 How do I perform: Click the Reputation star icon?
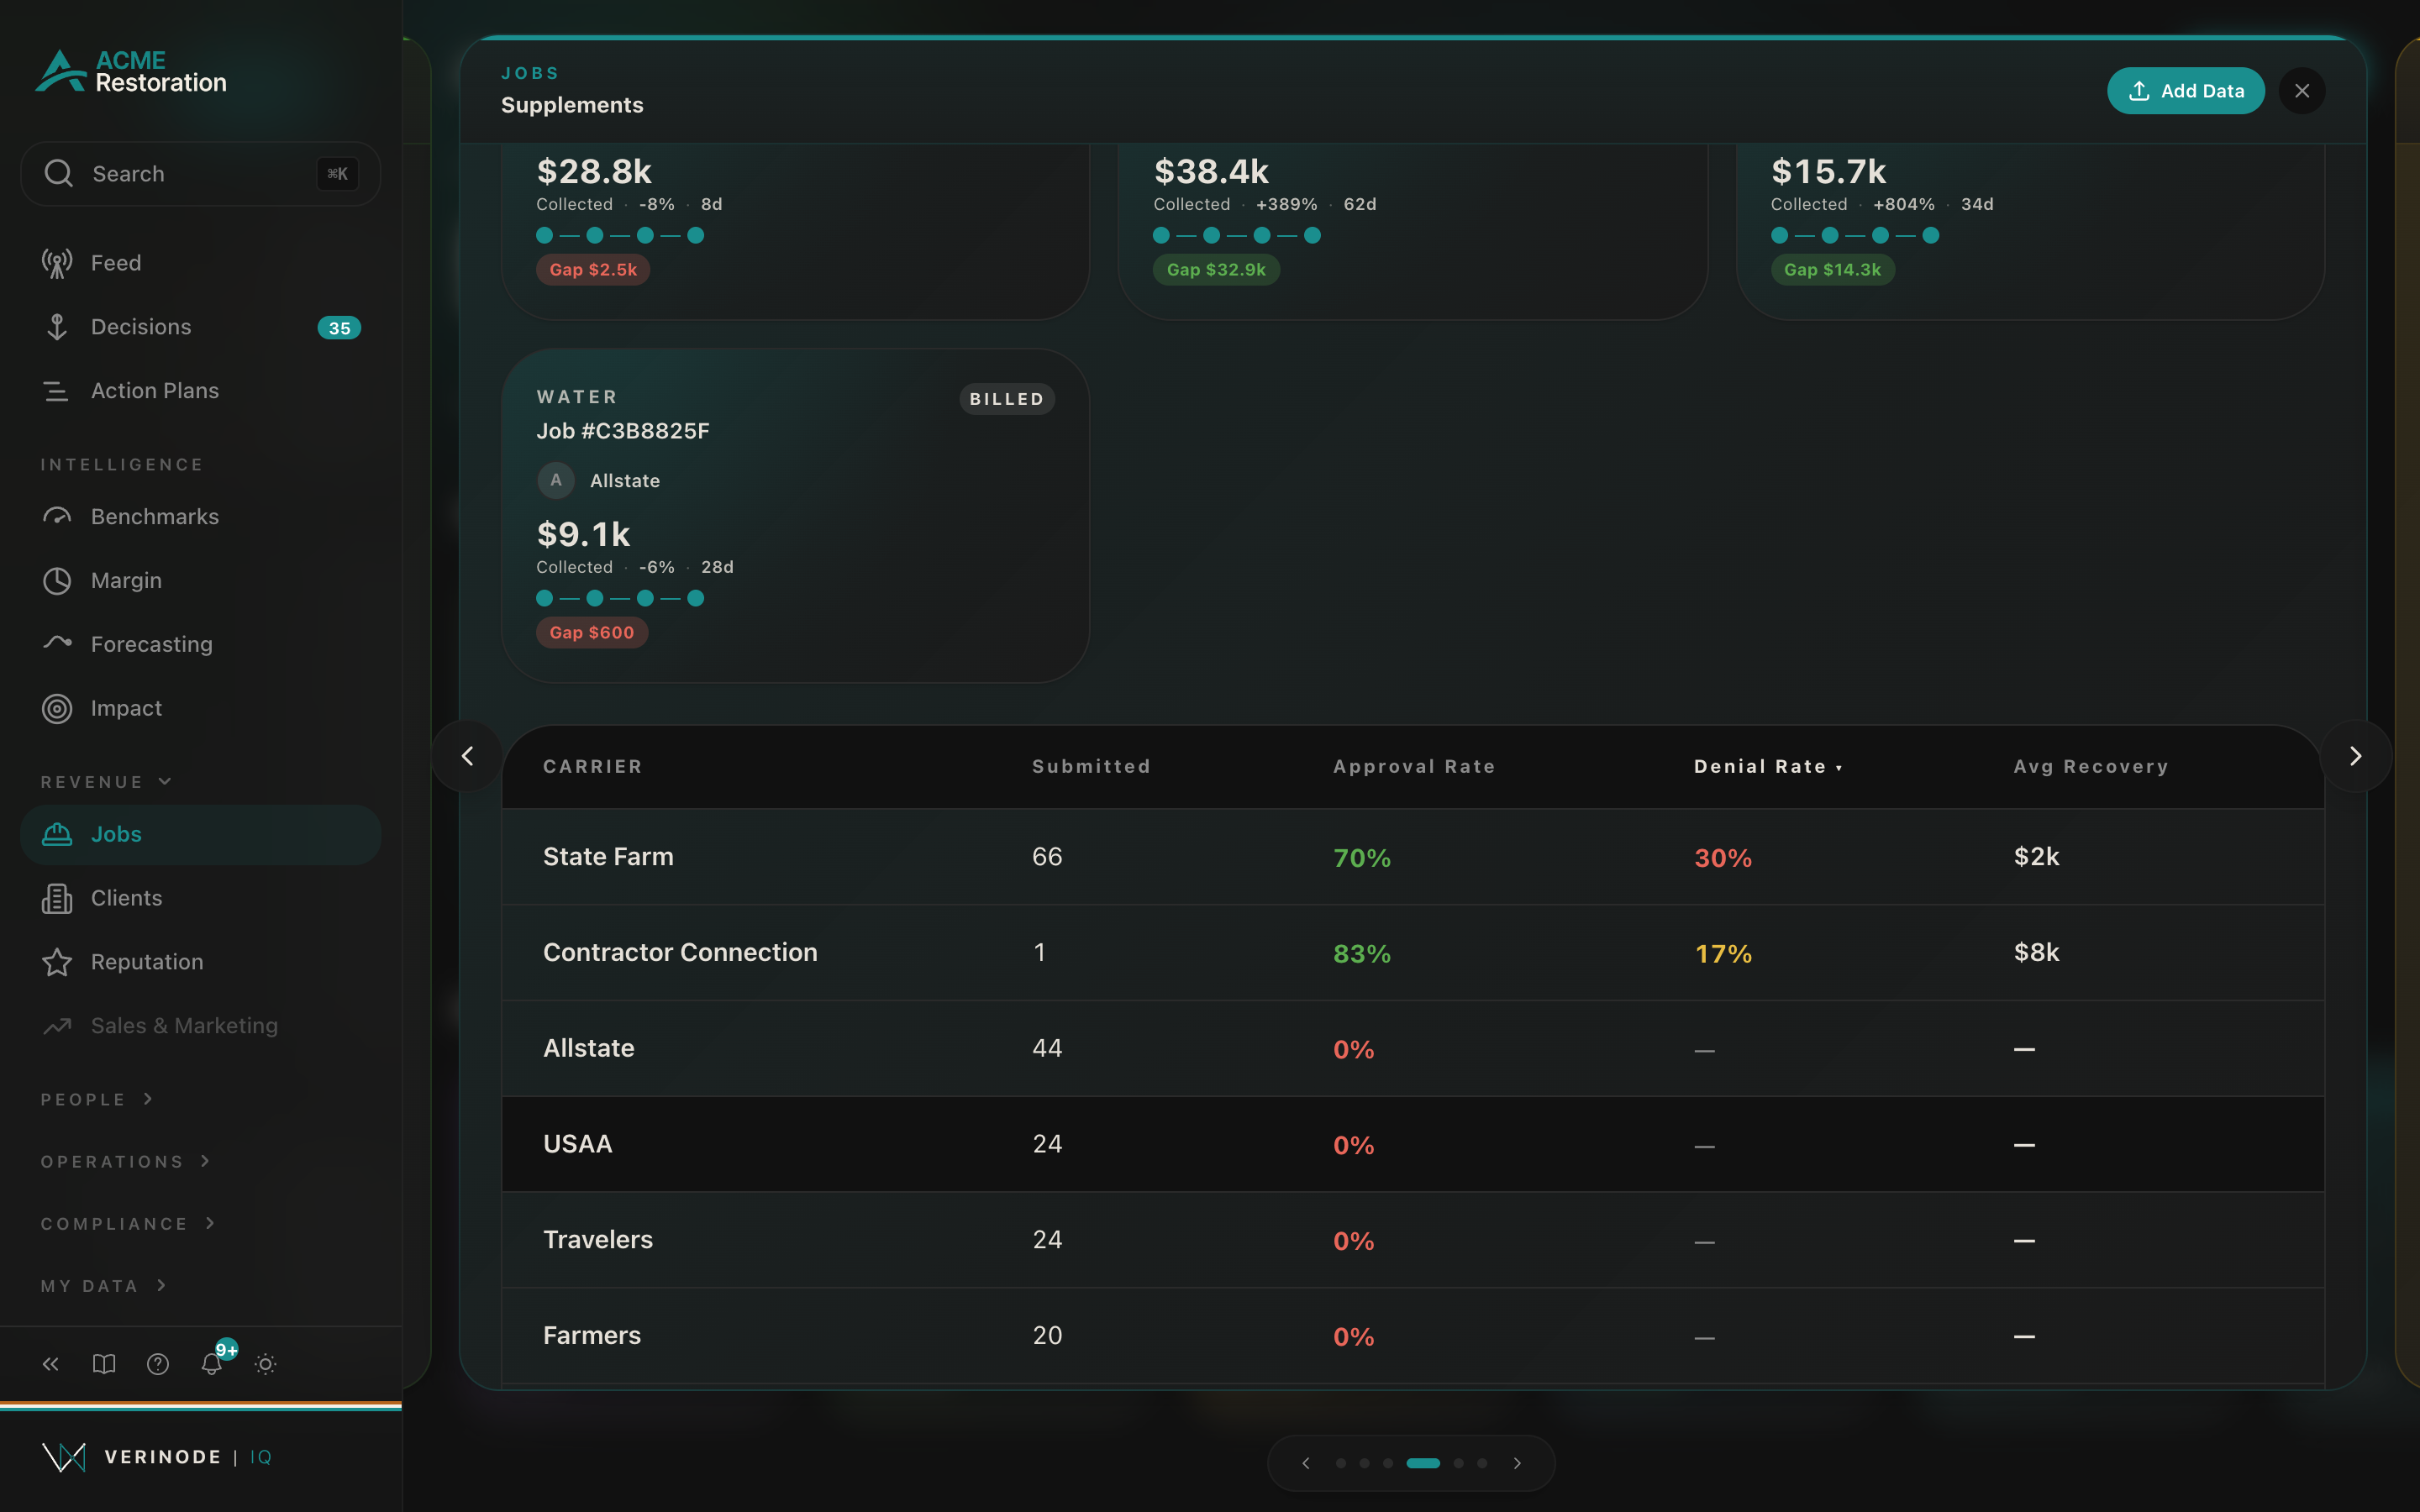[57, 962]
